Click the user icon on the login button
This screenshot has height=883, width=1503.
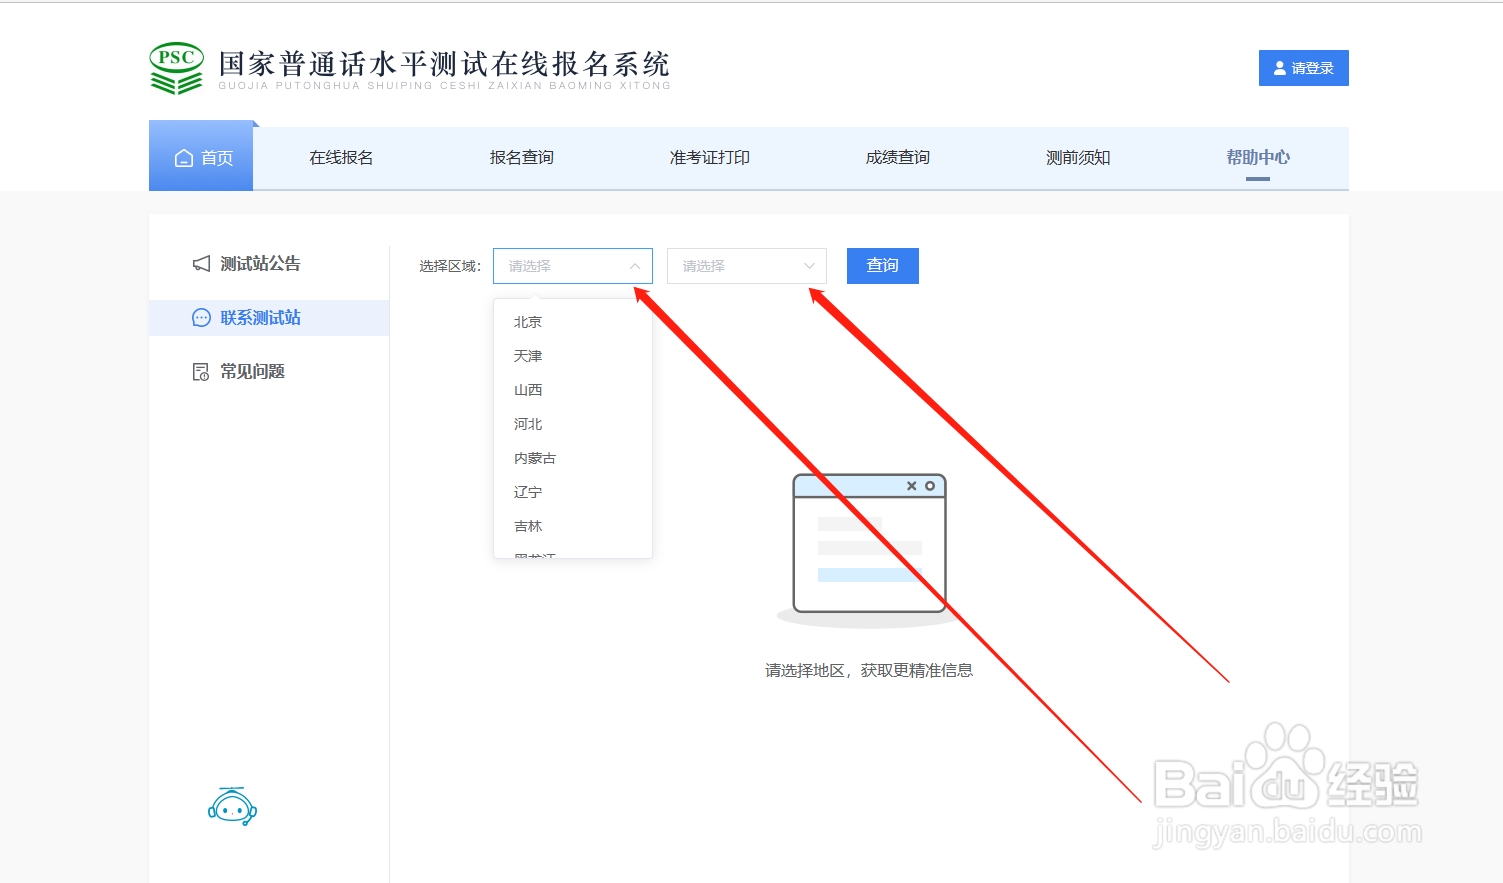tap(1279, 68)
